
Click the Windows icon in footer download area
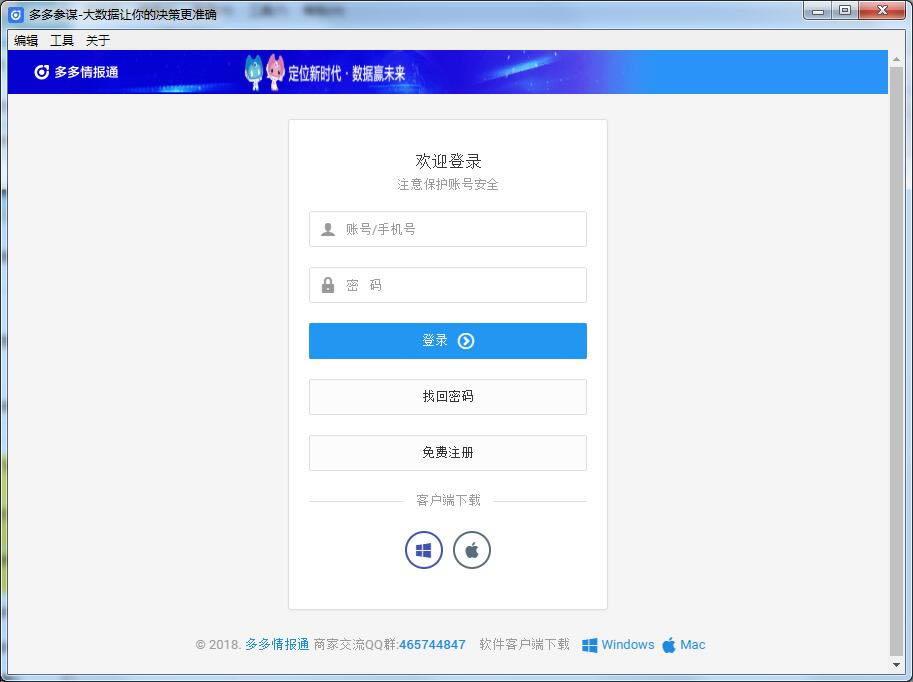coord(589,644)
